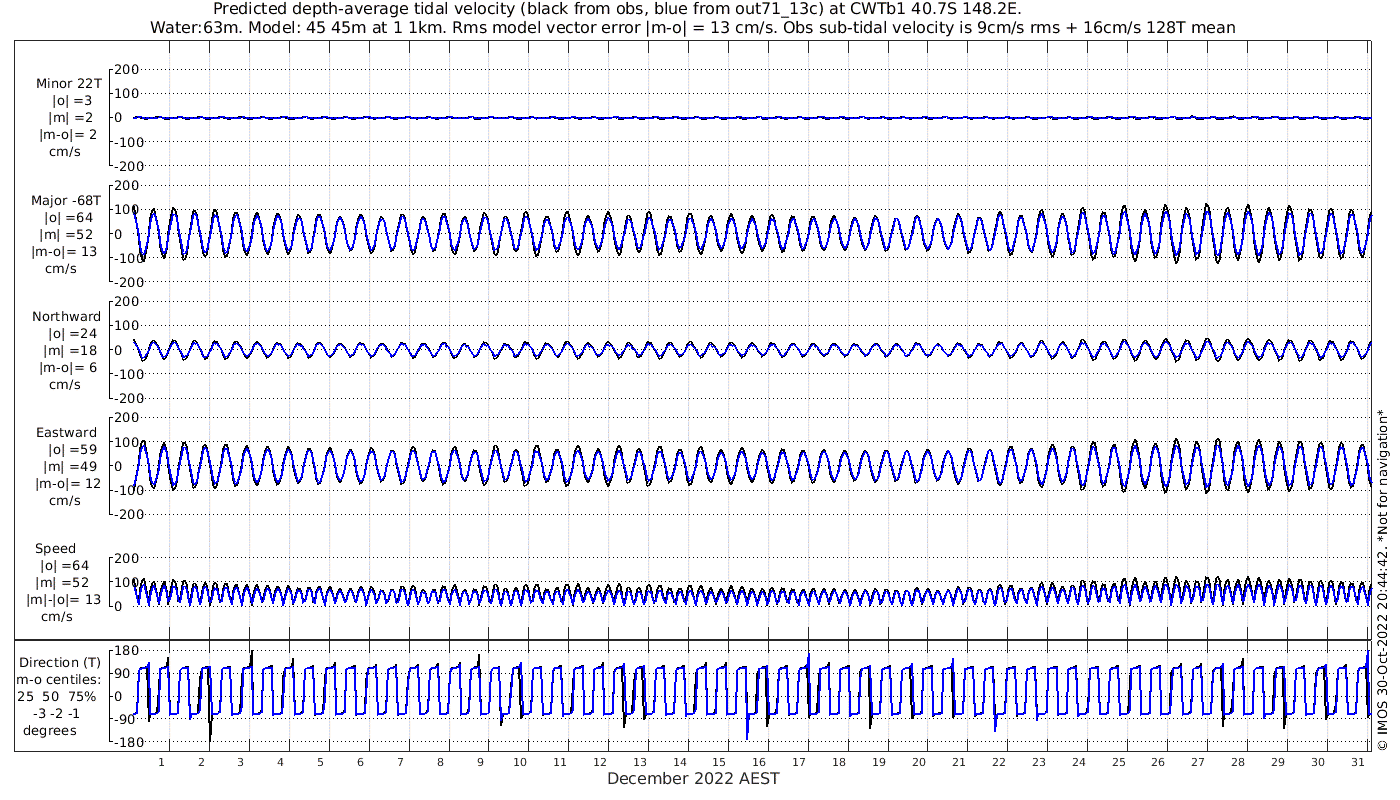The height and width of the screenshot is (800, 1400).
Task: Click day tick label '10' on x-axis
Action: point(520,762)
